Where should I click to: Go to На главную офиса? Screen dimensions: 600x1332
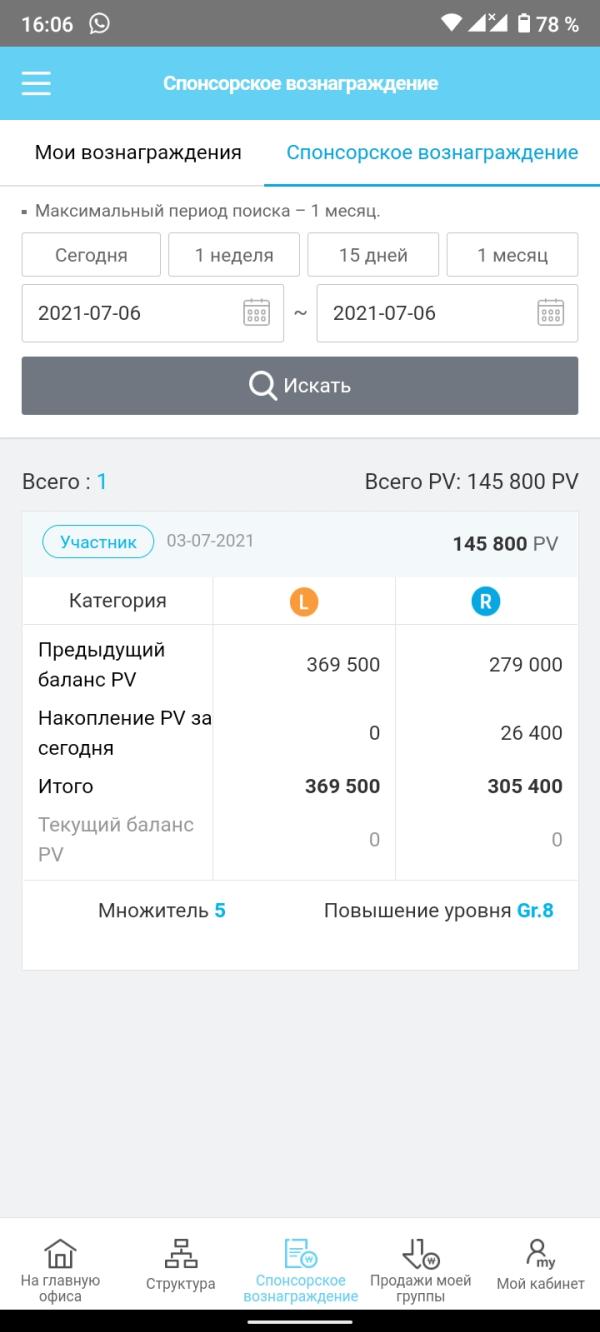[60, 1269]
